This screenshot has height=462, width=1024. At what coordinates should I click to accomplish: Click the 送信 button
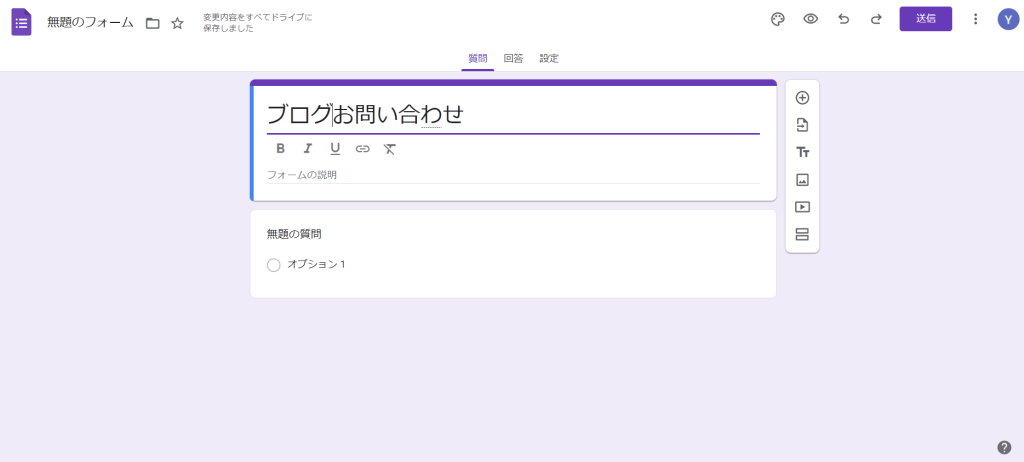pos(925,19)
